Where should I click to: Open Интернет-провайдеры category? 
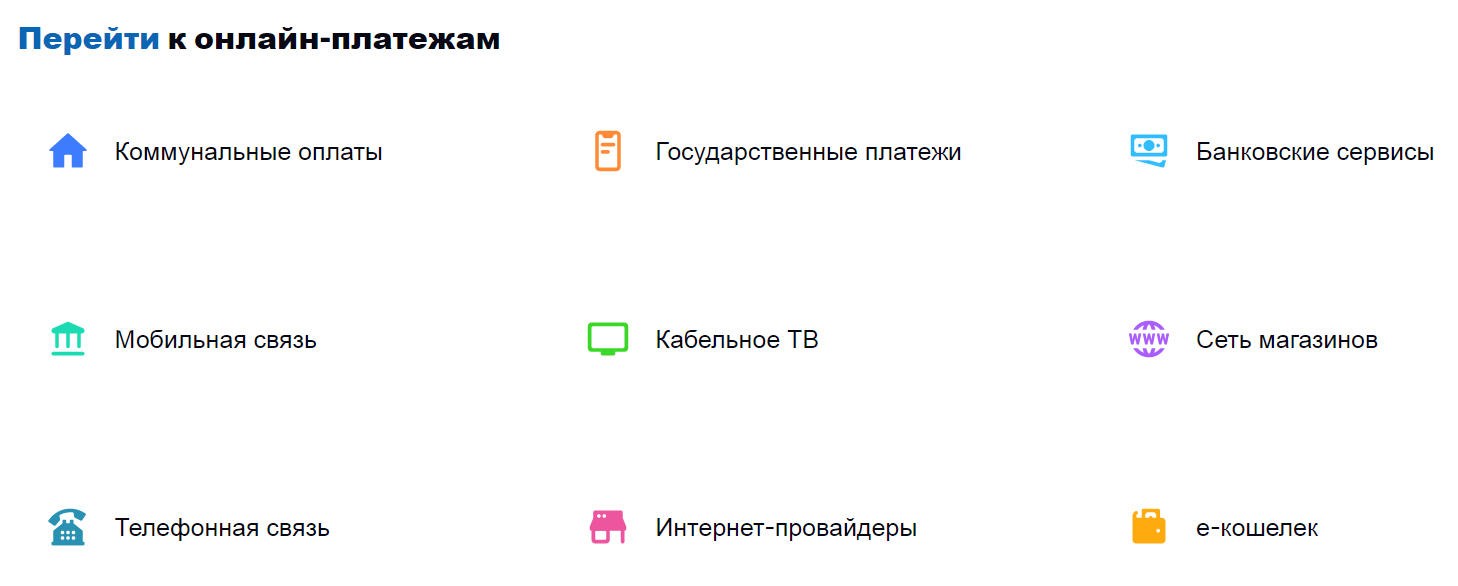pos(786,528)
